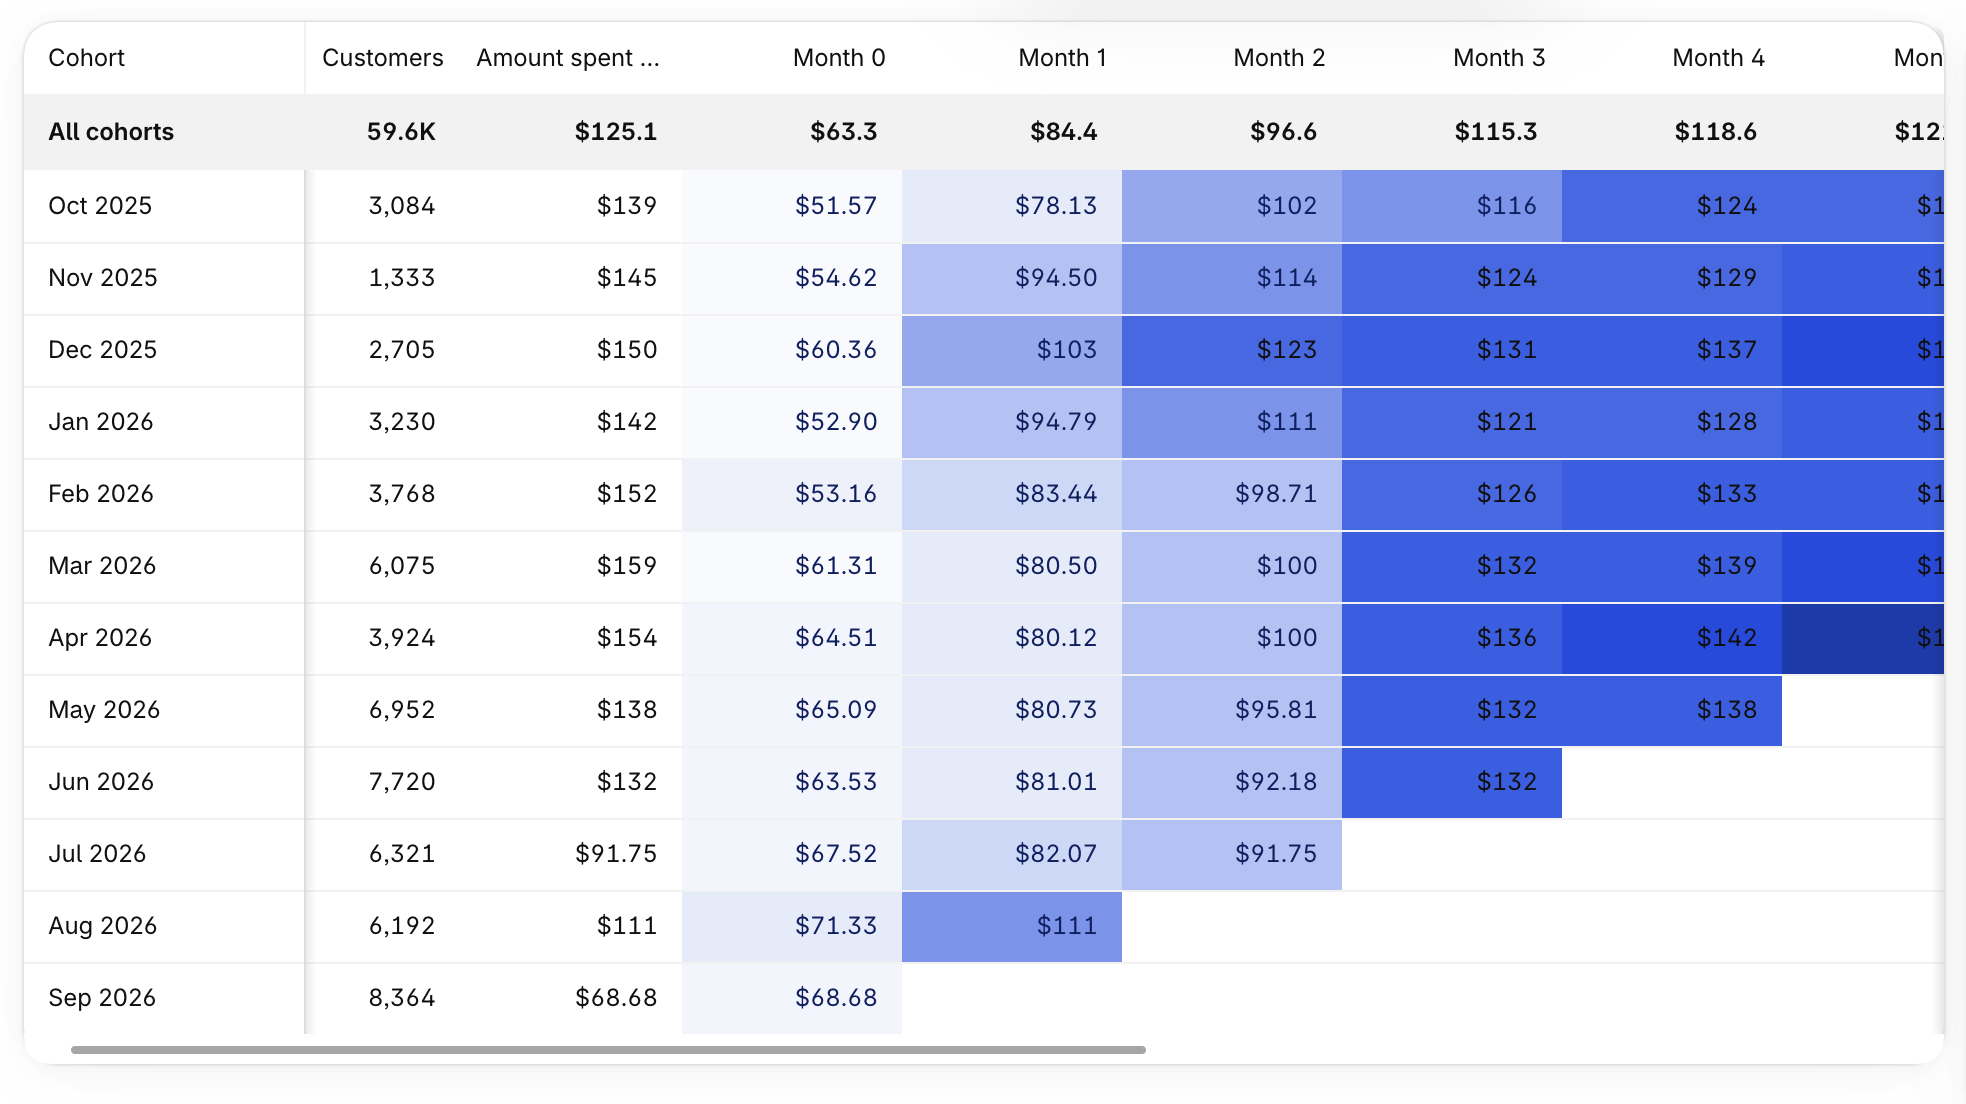Select the Oct 2025 cohort label
The image size is (1966, 1104).
coord(100,206)
